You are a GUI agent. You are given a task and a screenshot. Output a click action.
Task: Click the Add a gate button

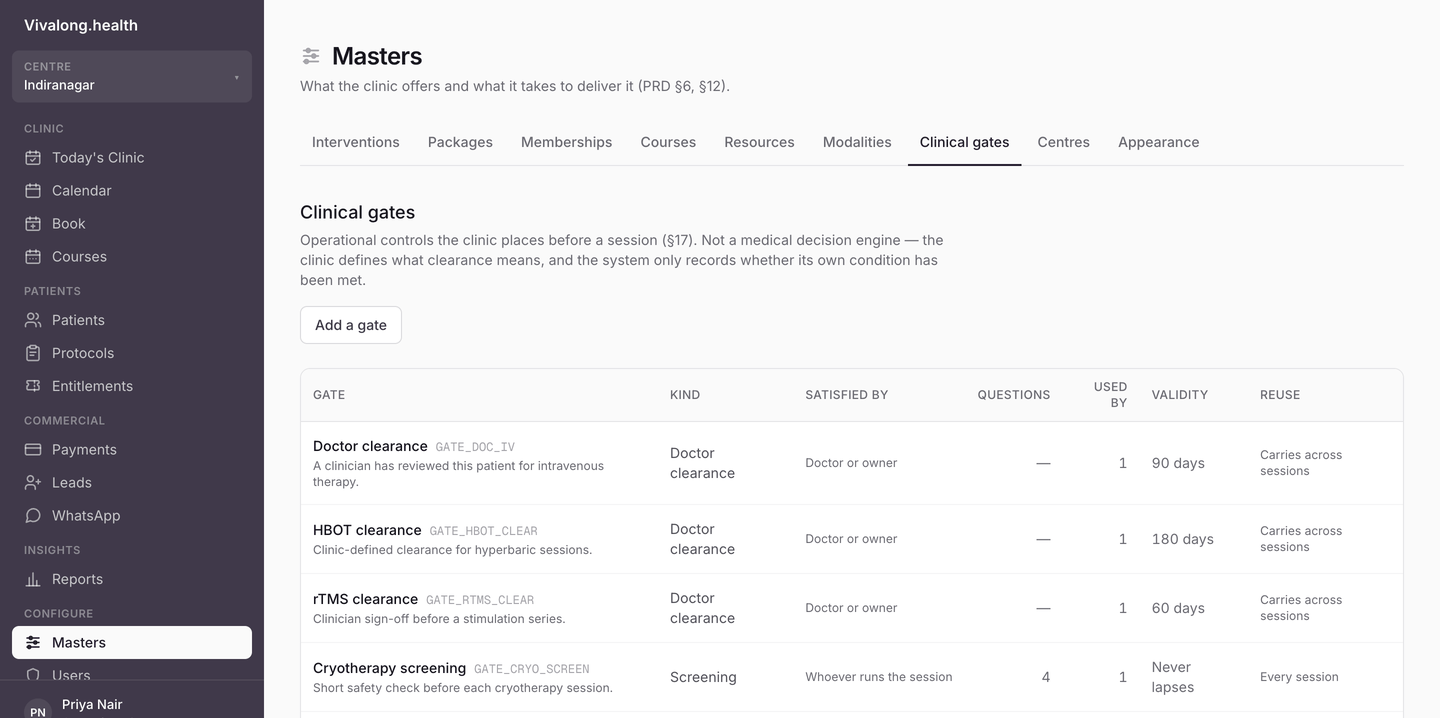[x=351, y=325]
